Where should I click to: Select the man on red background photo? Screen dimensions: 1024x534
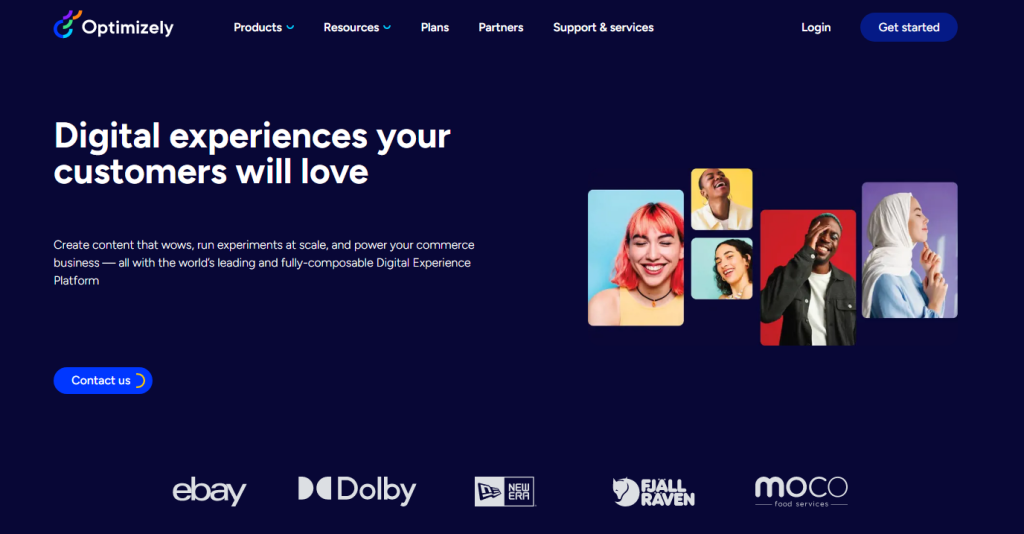pyautogui.click(x=808, y=277)
